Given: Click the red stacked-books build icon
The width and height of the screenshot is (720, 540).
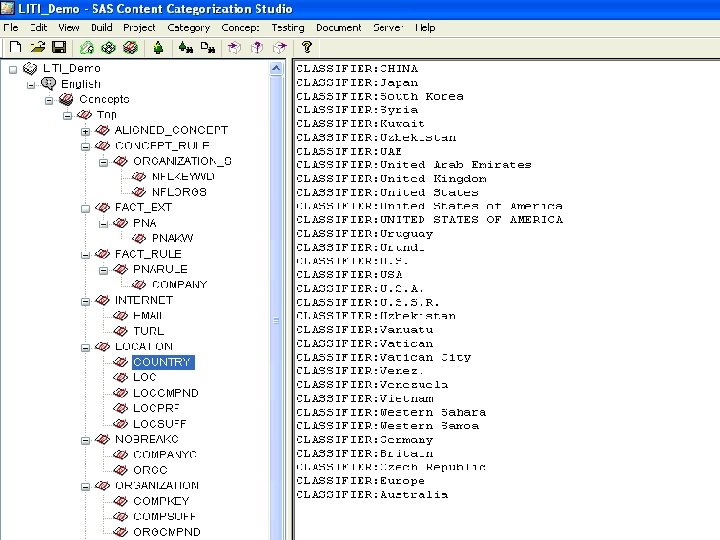Looking at the screenshot, I should [130, 47].
